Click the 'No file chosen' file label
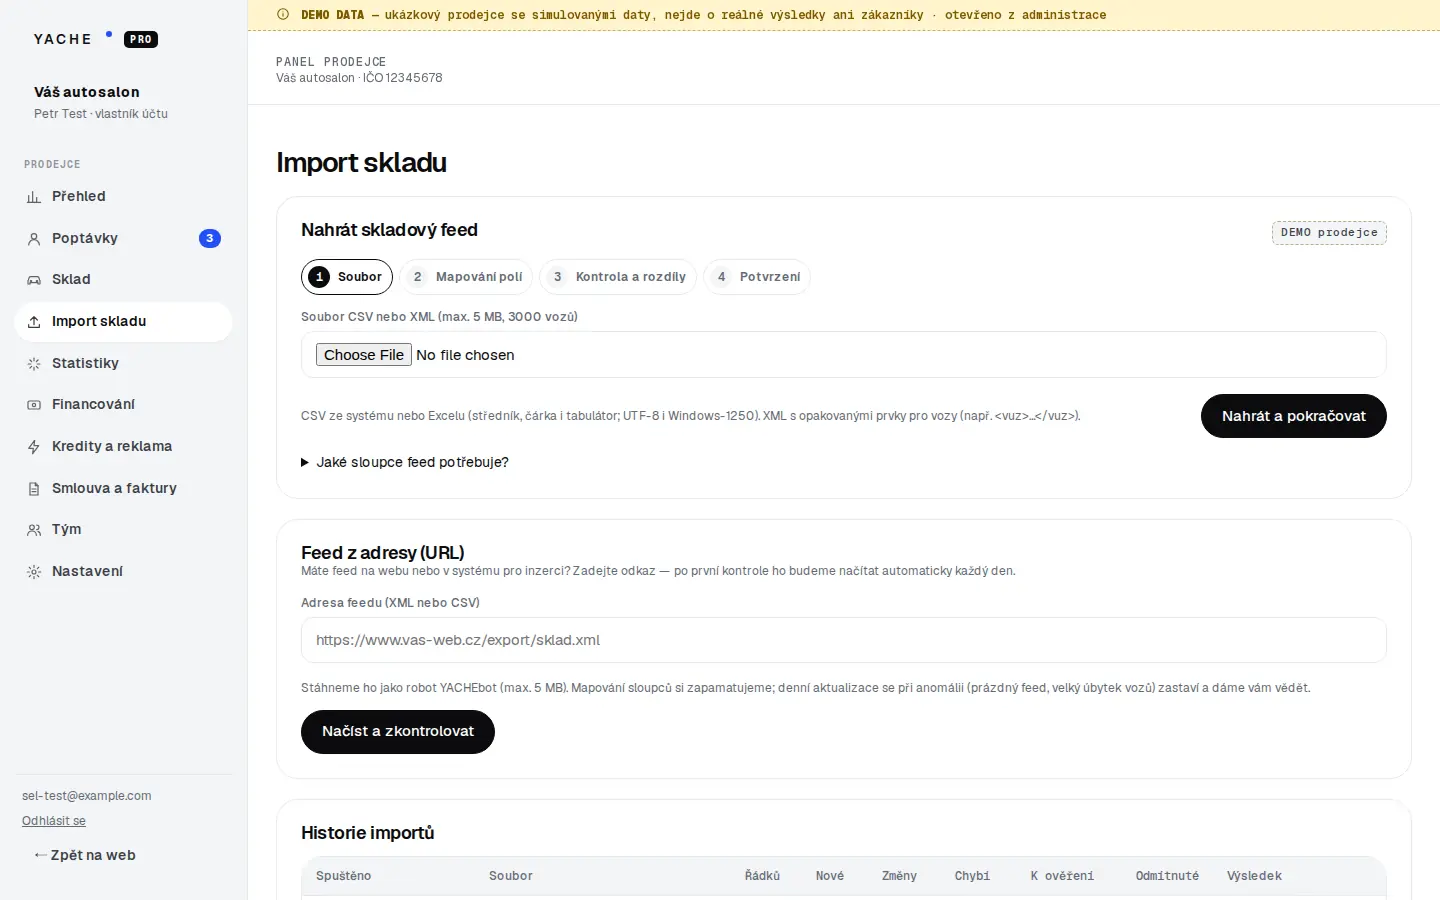This screenshot has width=1440, height=900. pyautogui.click(x=465, y=355)
